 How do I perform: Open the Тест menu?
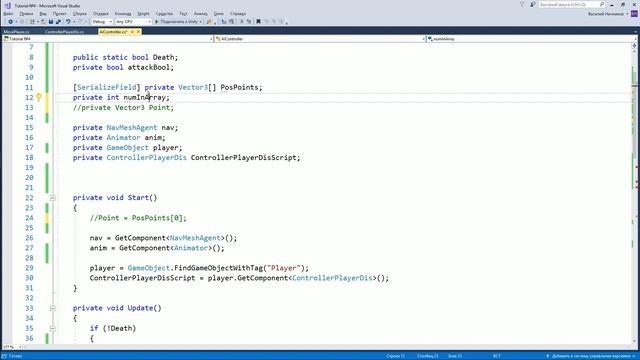(183, 13)
